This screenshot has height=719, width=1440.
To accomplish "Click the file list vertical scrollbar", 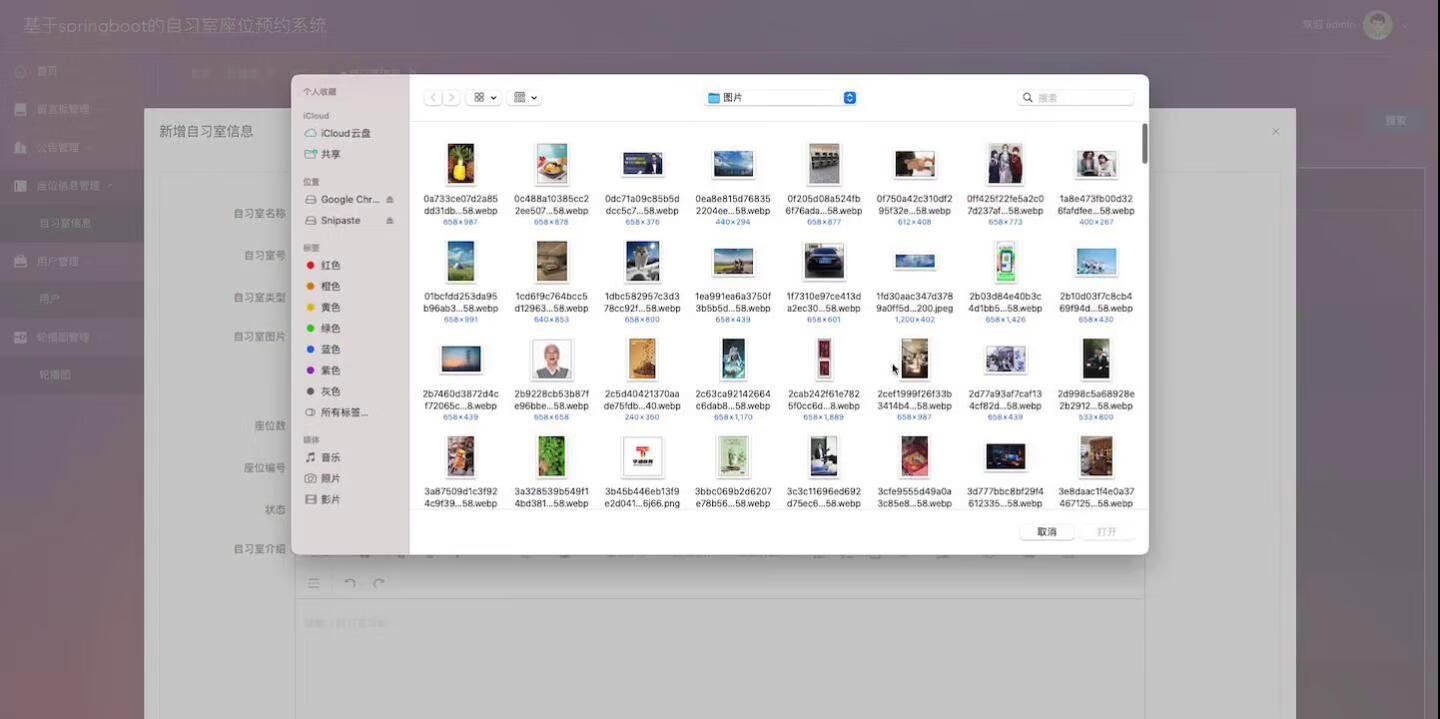I will (x=1144, y=144).
